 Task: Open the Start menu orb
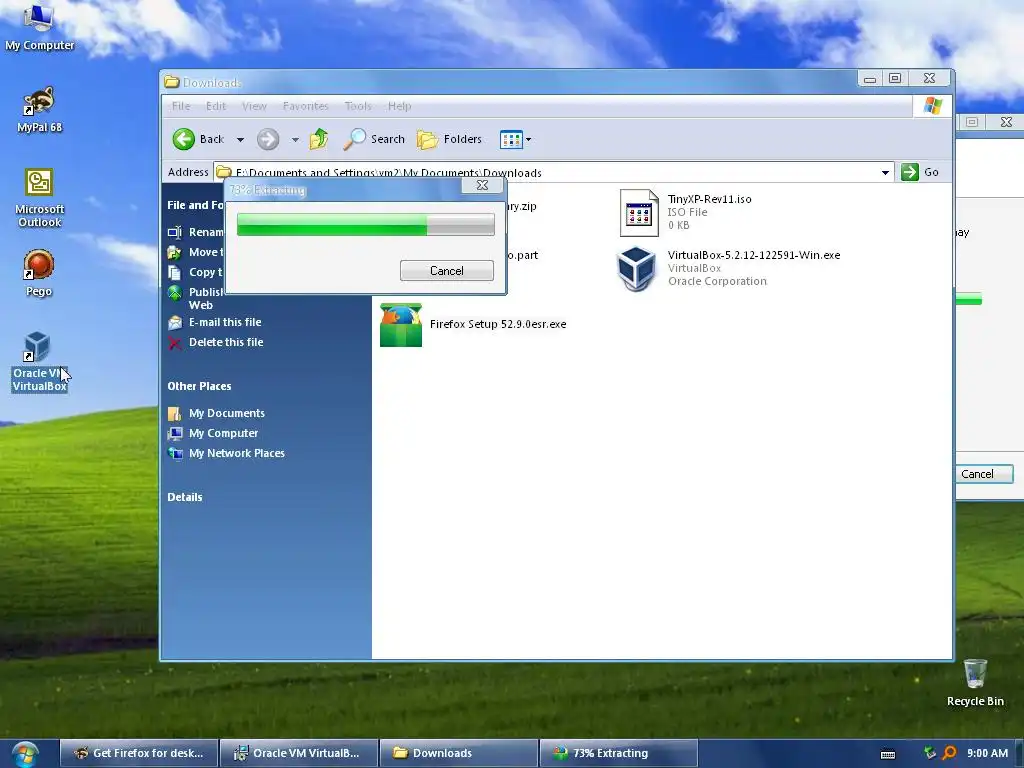click(x=25, y=754)
